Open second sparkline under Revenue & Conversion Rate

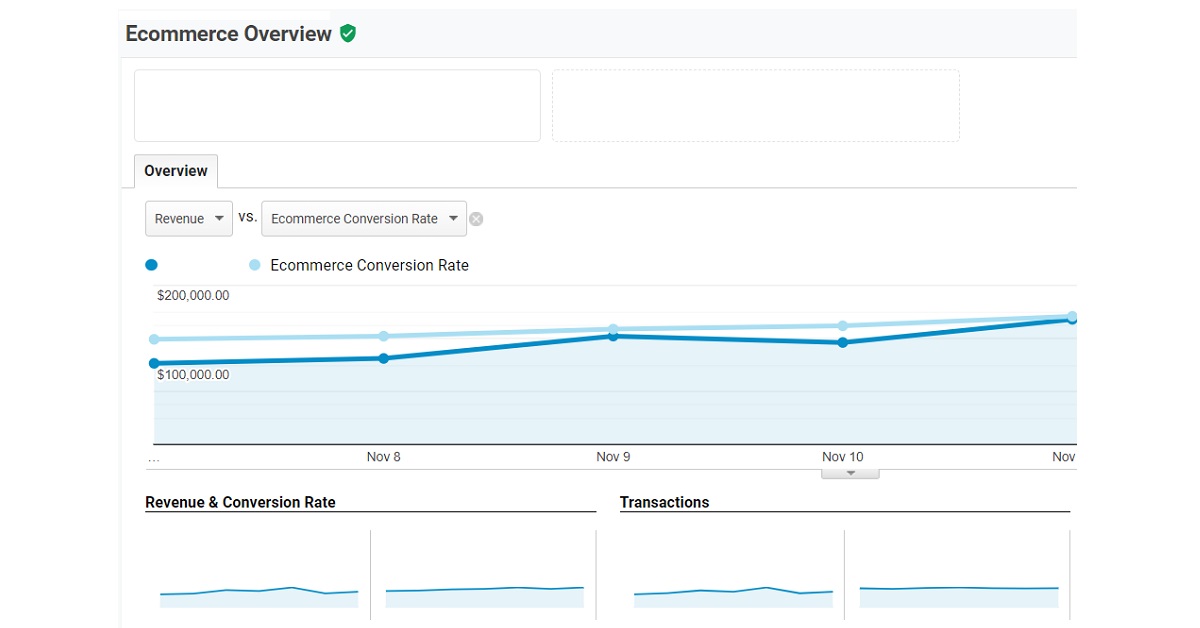click(x=484, y=595)
